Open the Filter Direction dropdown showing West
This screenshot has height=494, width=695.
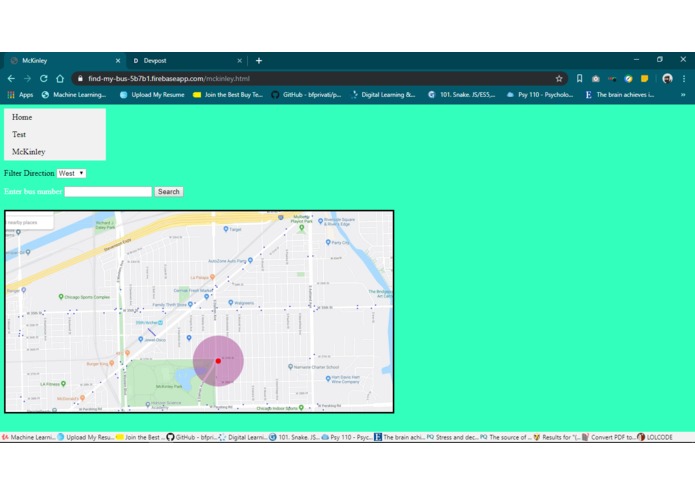pos(71,173)
